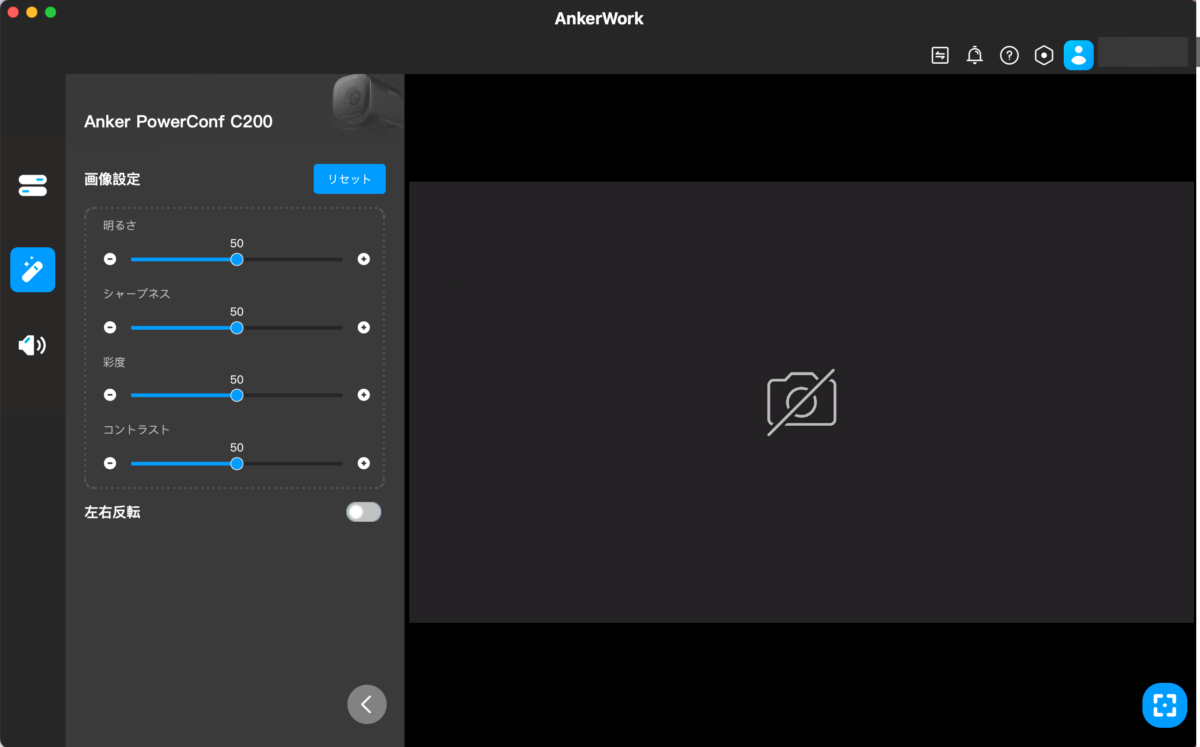Click the コントラスト label
Image resolution: width=1200 pixels, height=747 pixels.
(x=136, y=430)
